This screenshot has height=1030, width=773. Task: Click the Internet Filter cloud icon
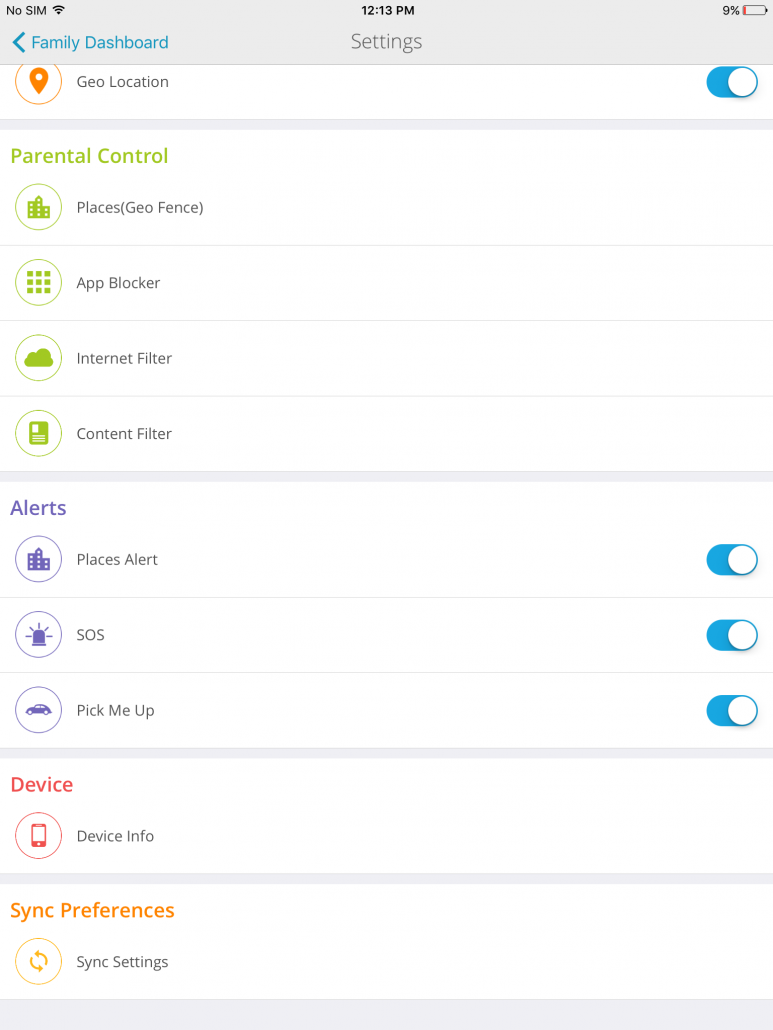pyautogui.click(x=38, y=358)
